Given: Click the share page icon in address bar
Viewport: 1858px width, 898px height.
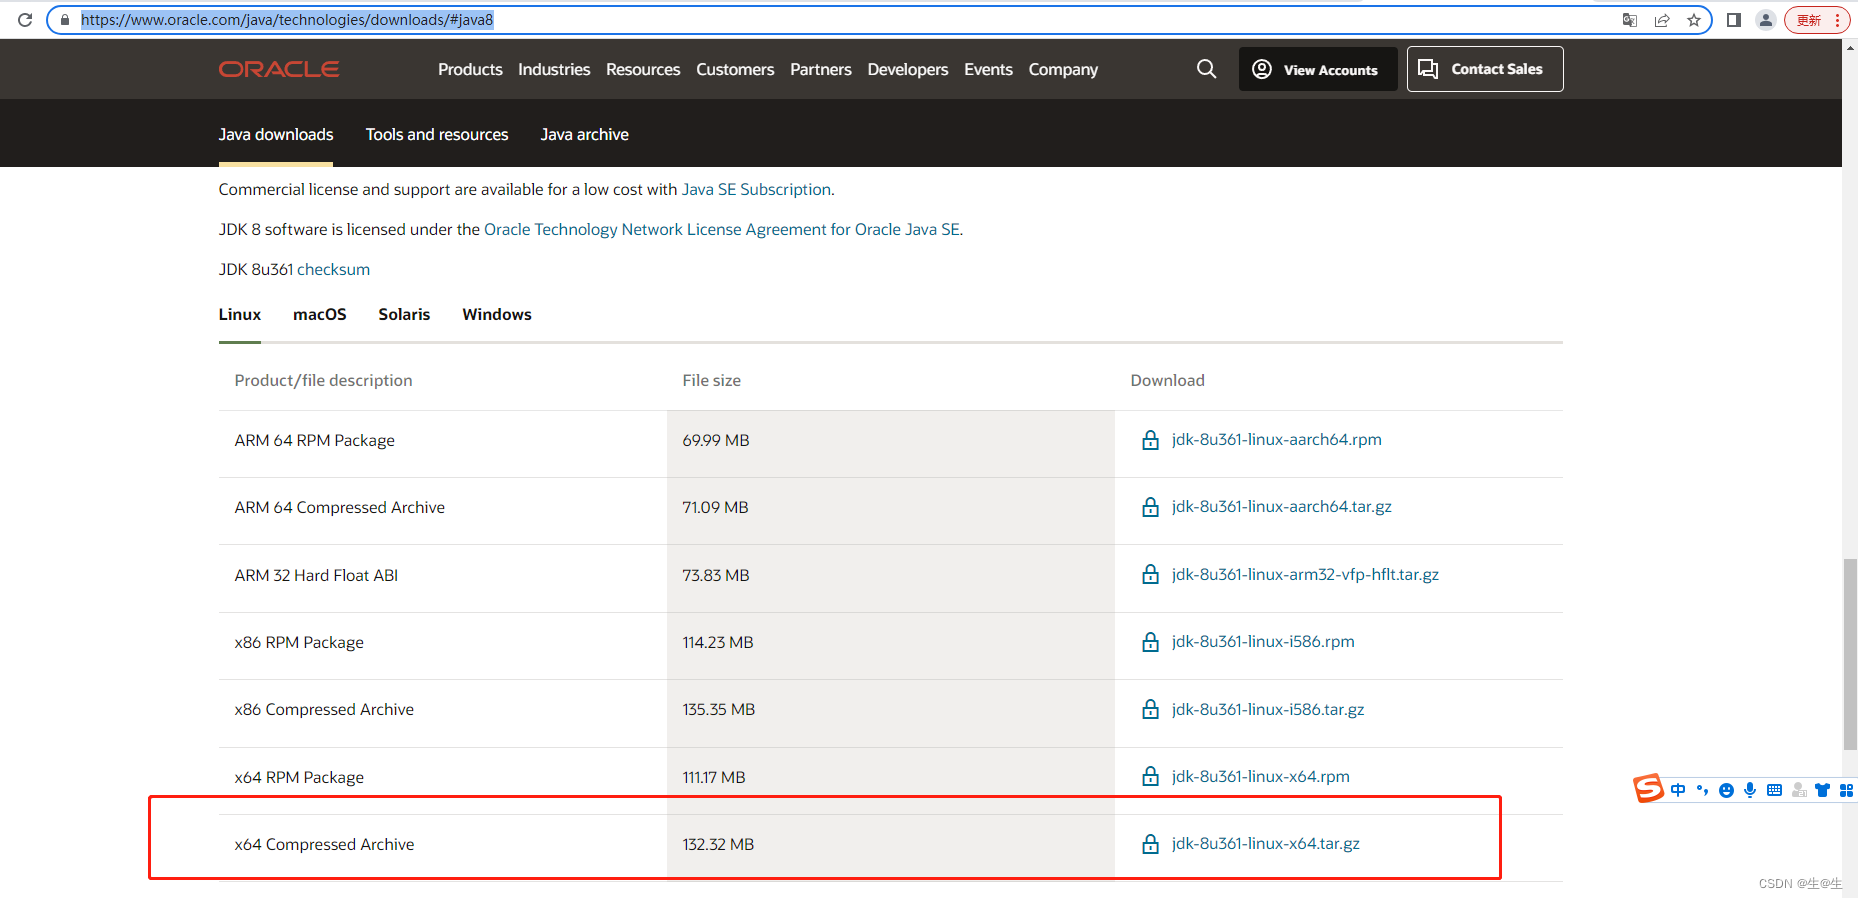Looking at the screenshot, I should 1662,20.
